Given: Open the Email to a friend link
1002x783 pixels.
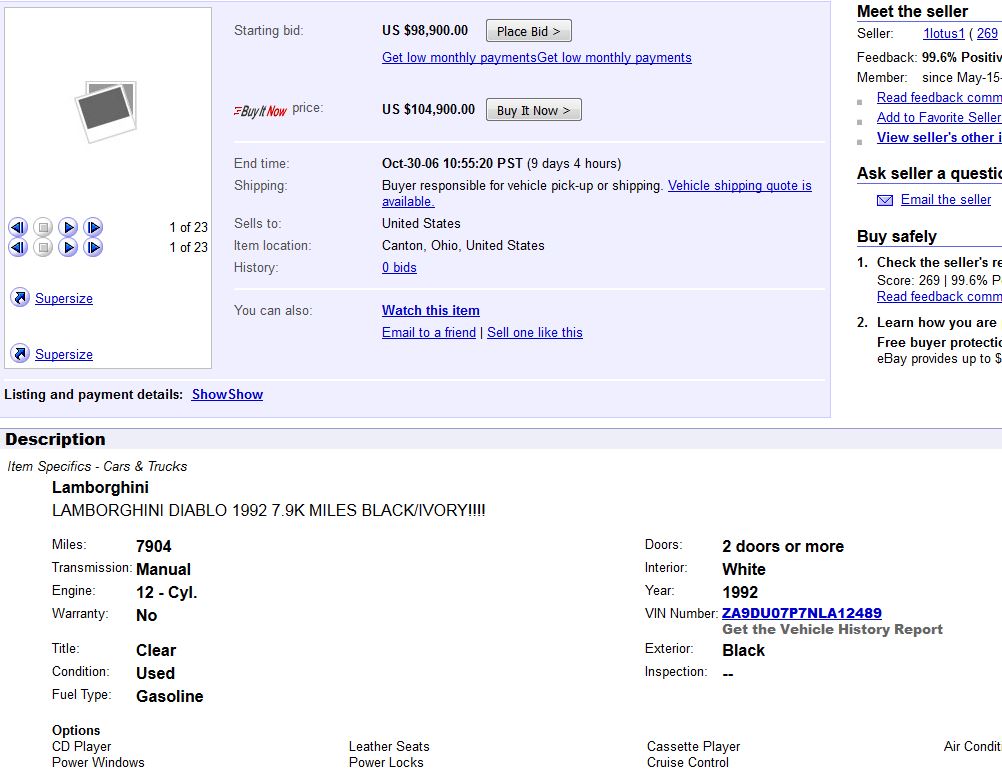Looking at the screenshot, I should (428, 332).
